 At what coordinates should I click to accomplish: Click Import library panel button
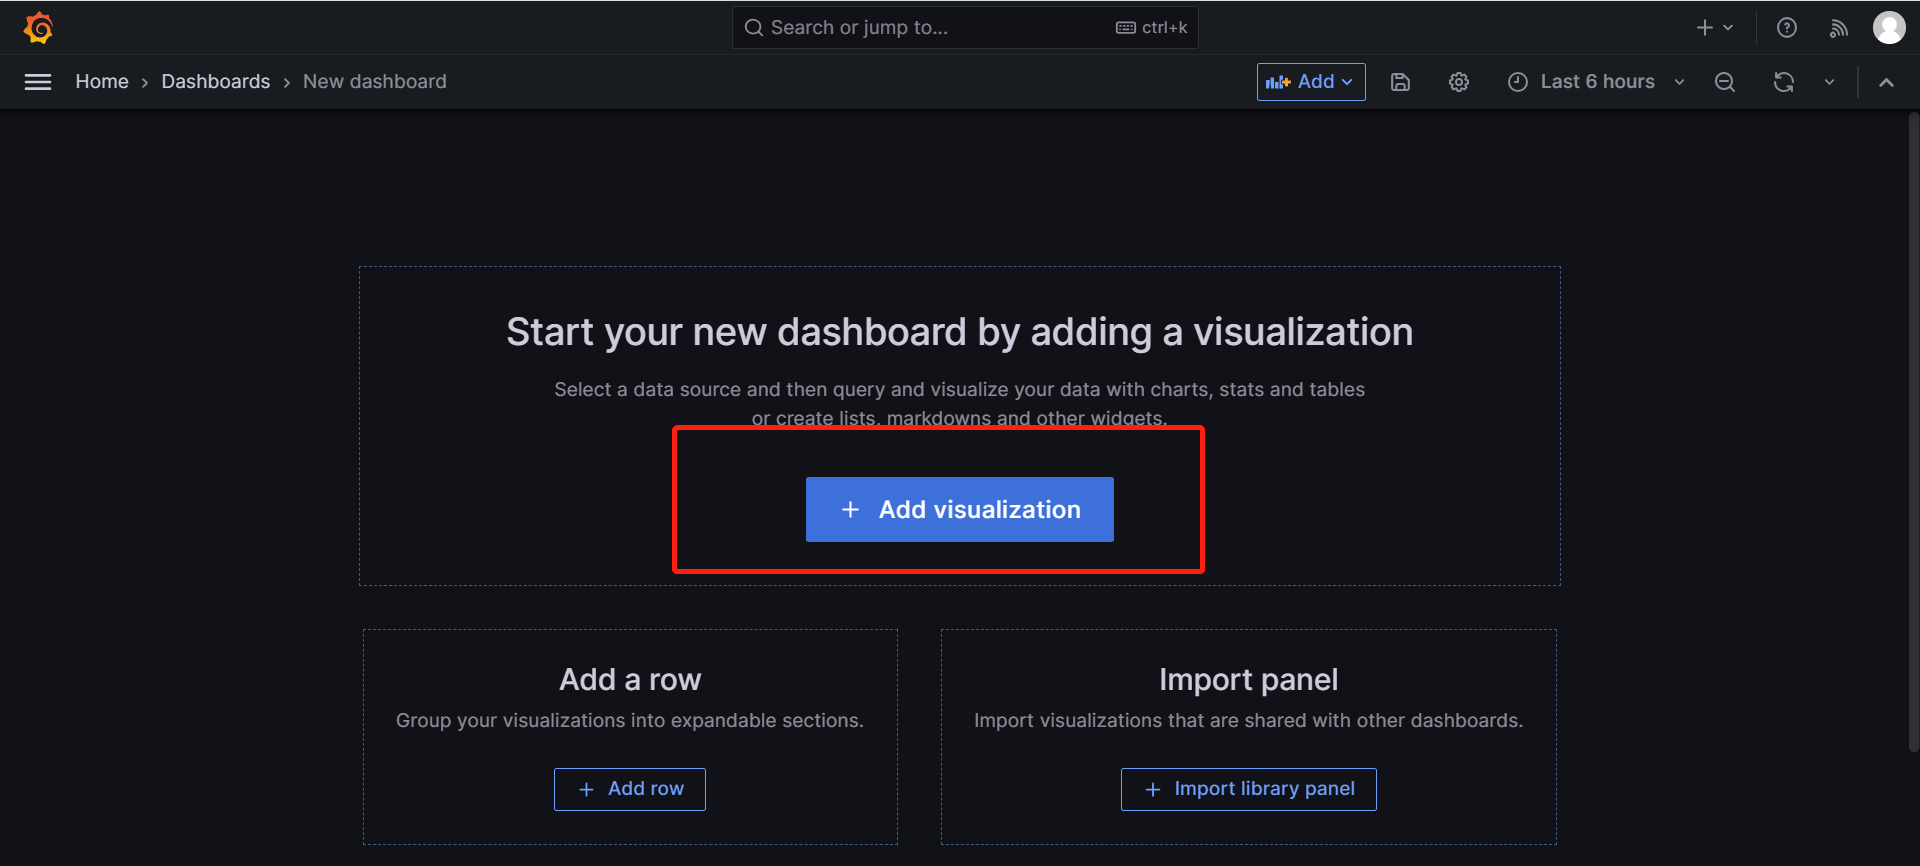click(1248, 789)
